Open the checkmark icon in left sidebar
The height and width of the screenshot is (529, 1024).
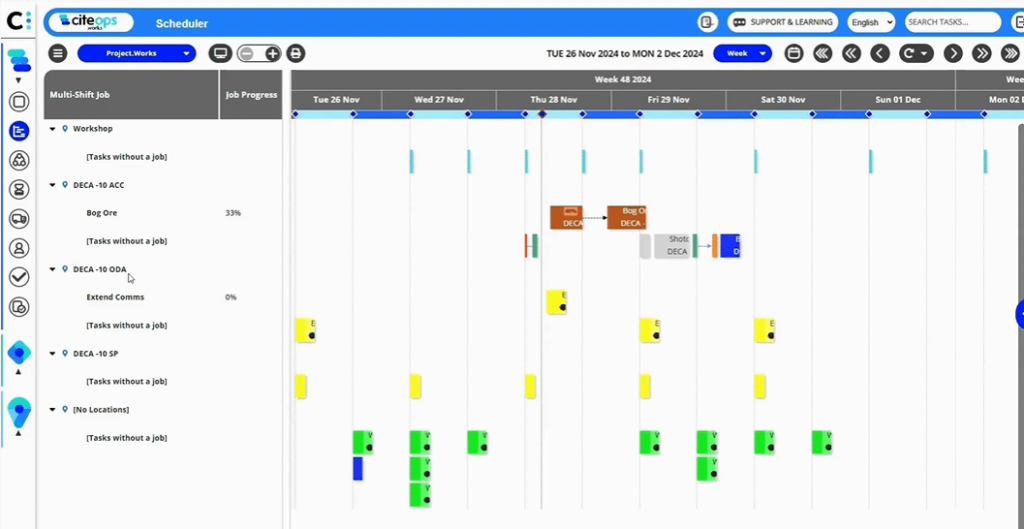tap(19, 277)
